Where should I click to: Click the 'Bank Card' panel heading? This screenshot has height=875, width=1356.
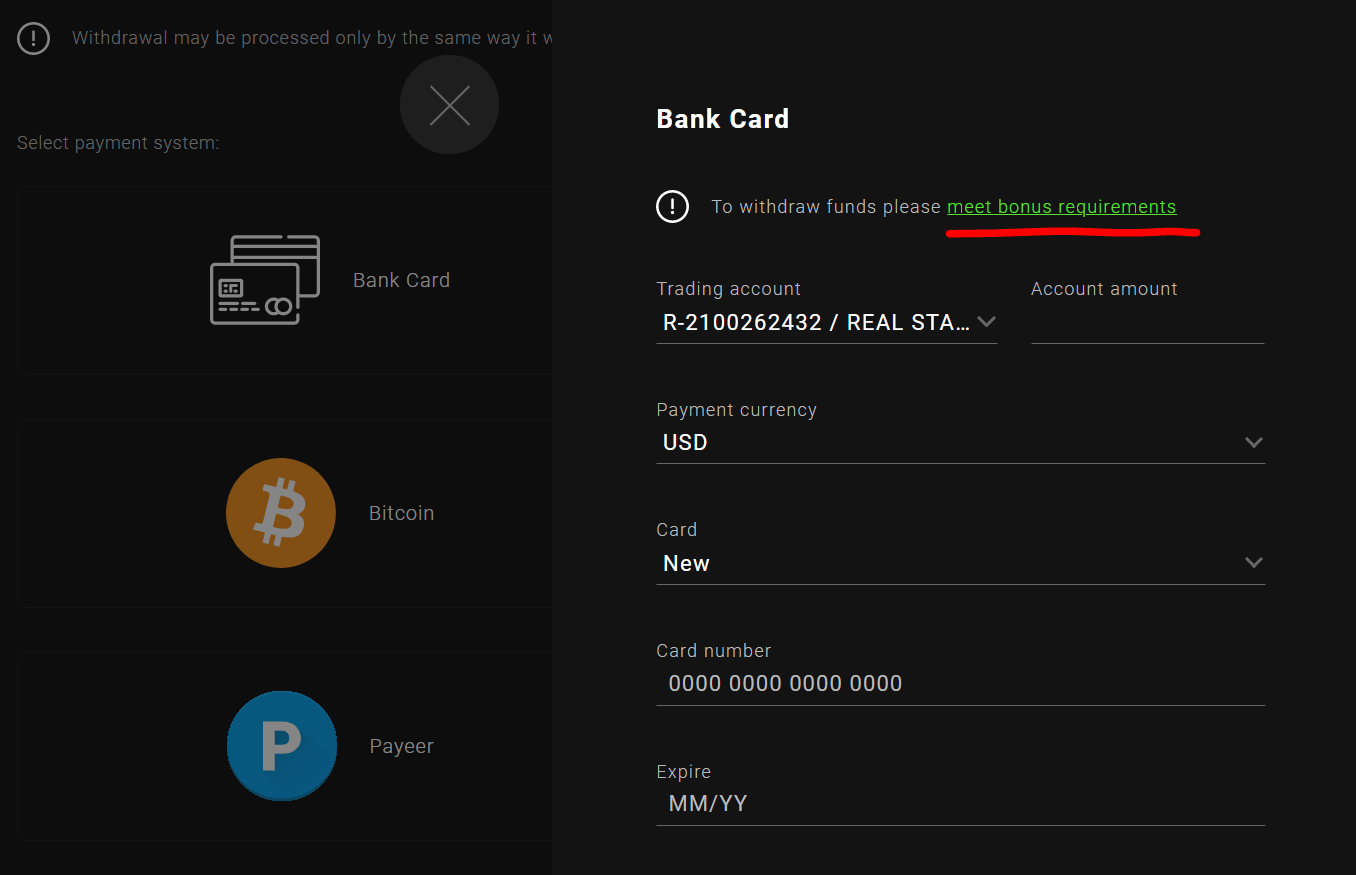tap(722, 119)
